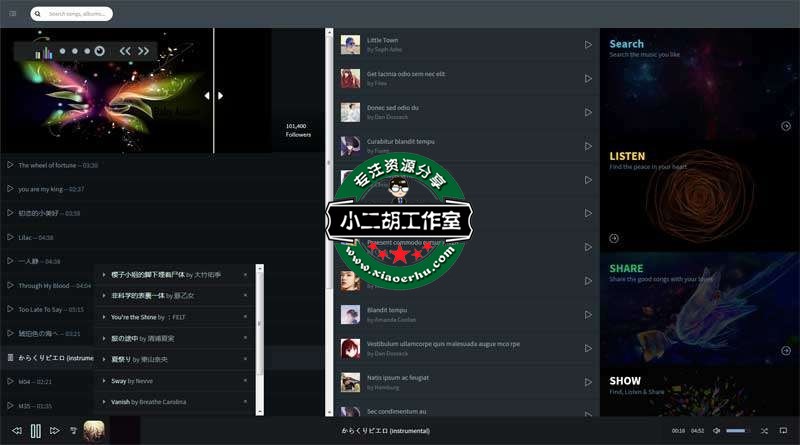
Task: Mute the volume speaker icon
Action: (716, 431)
